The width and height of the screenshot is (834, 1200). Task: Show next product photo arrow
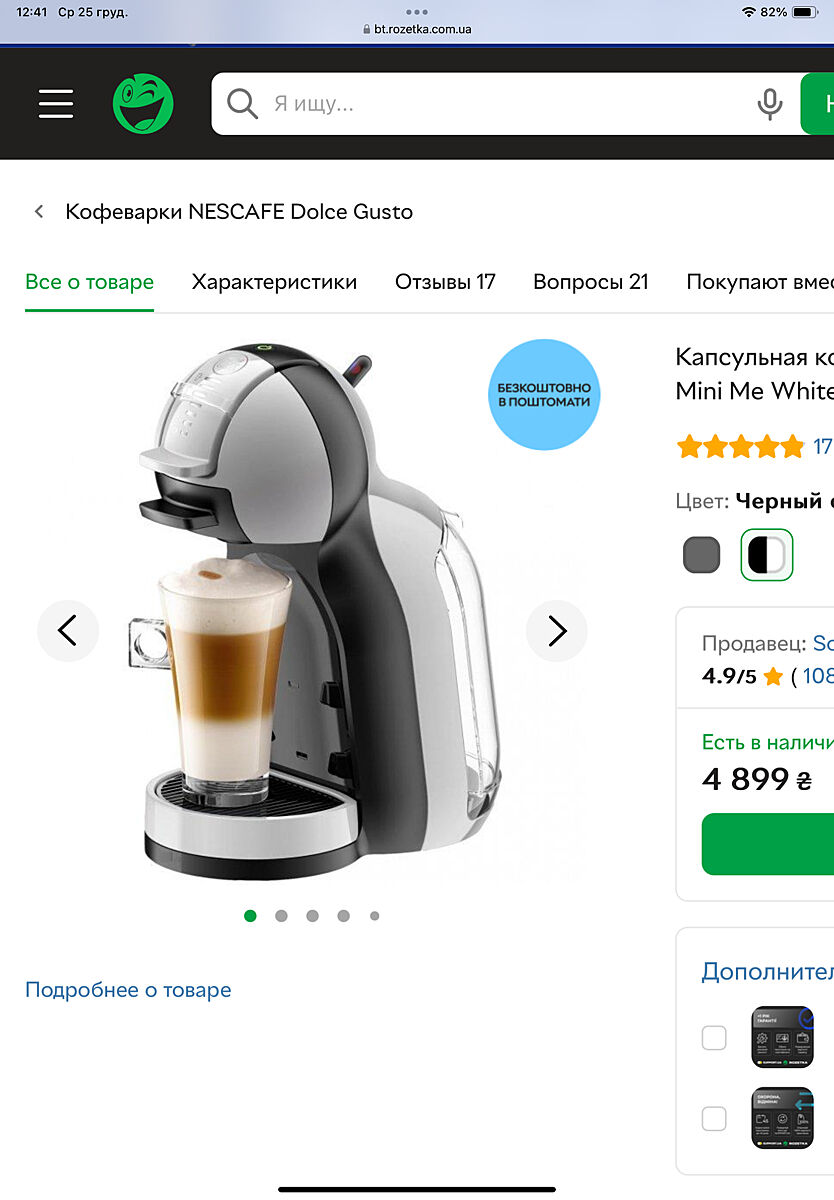coord(557,631)
